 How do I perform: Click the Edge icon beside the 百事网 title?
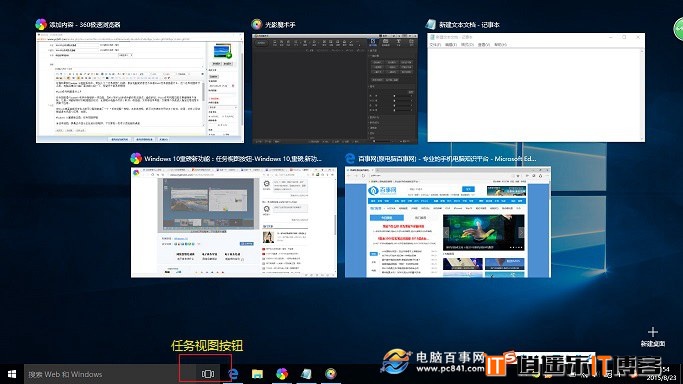[x=350, y=158]
